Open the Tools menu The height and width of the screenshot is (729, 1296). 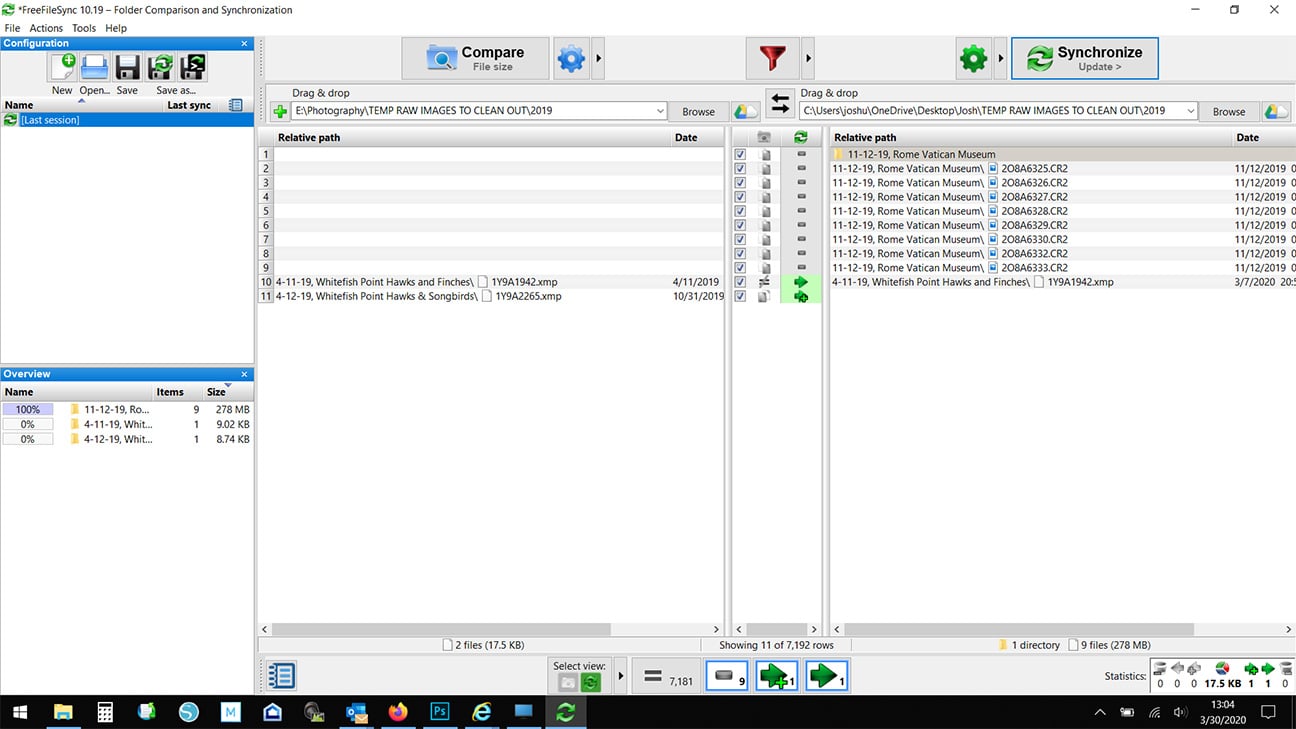click(84, 28)
